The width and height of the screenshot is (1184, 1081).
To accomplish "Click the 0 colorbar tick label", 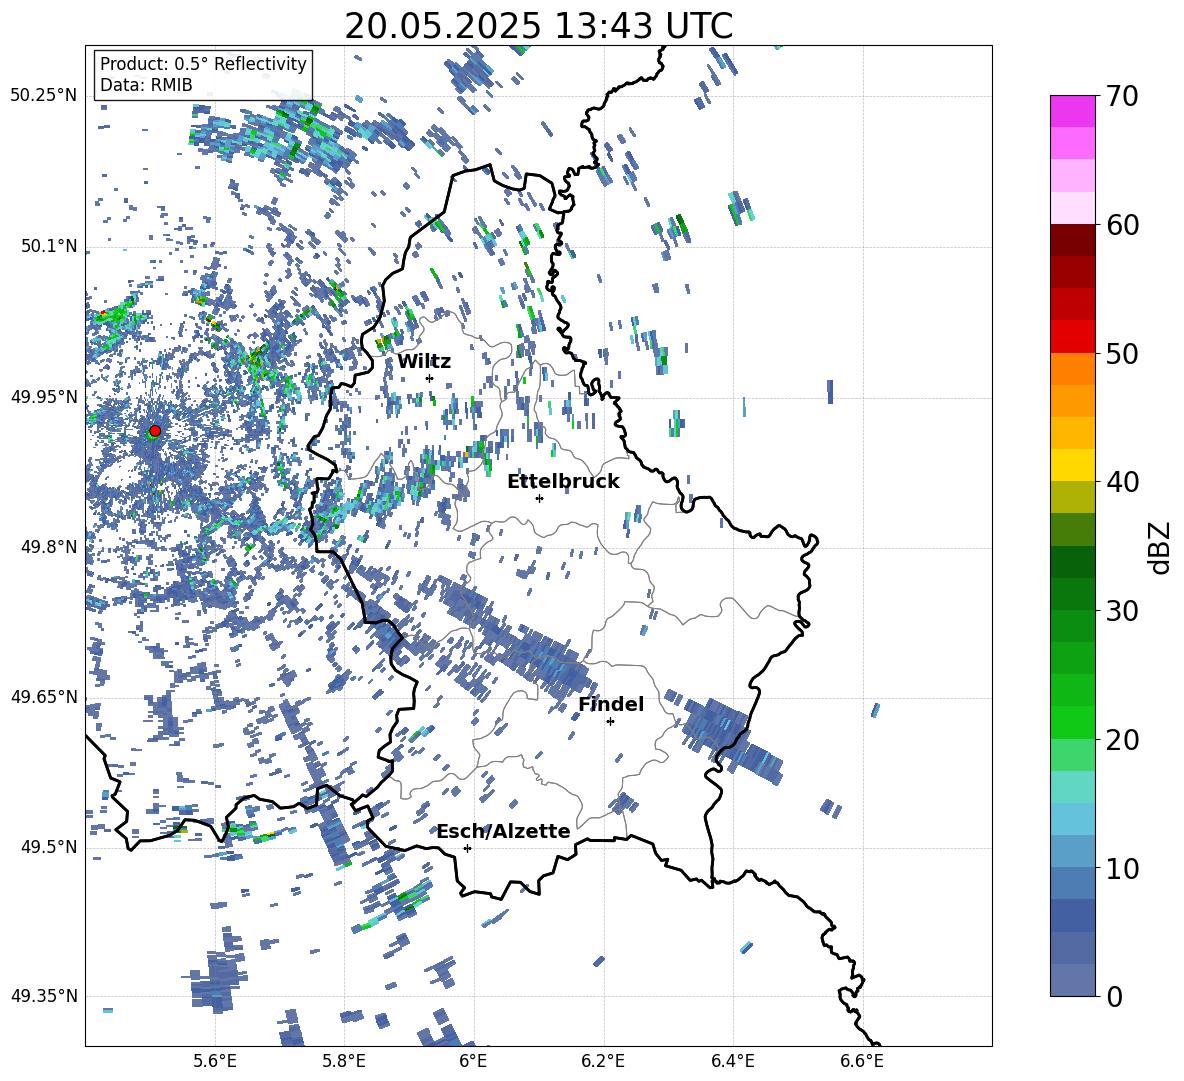I will point(1114,997).
